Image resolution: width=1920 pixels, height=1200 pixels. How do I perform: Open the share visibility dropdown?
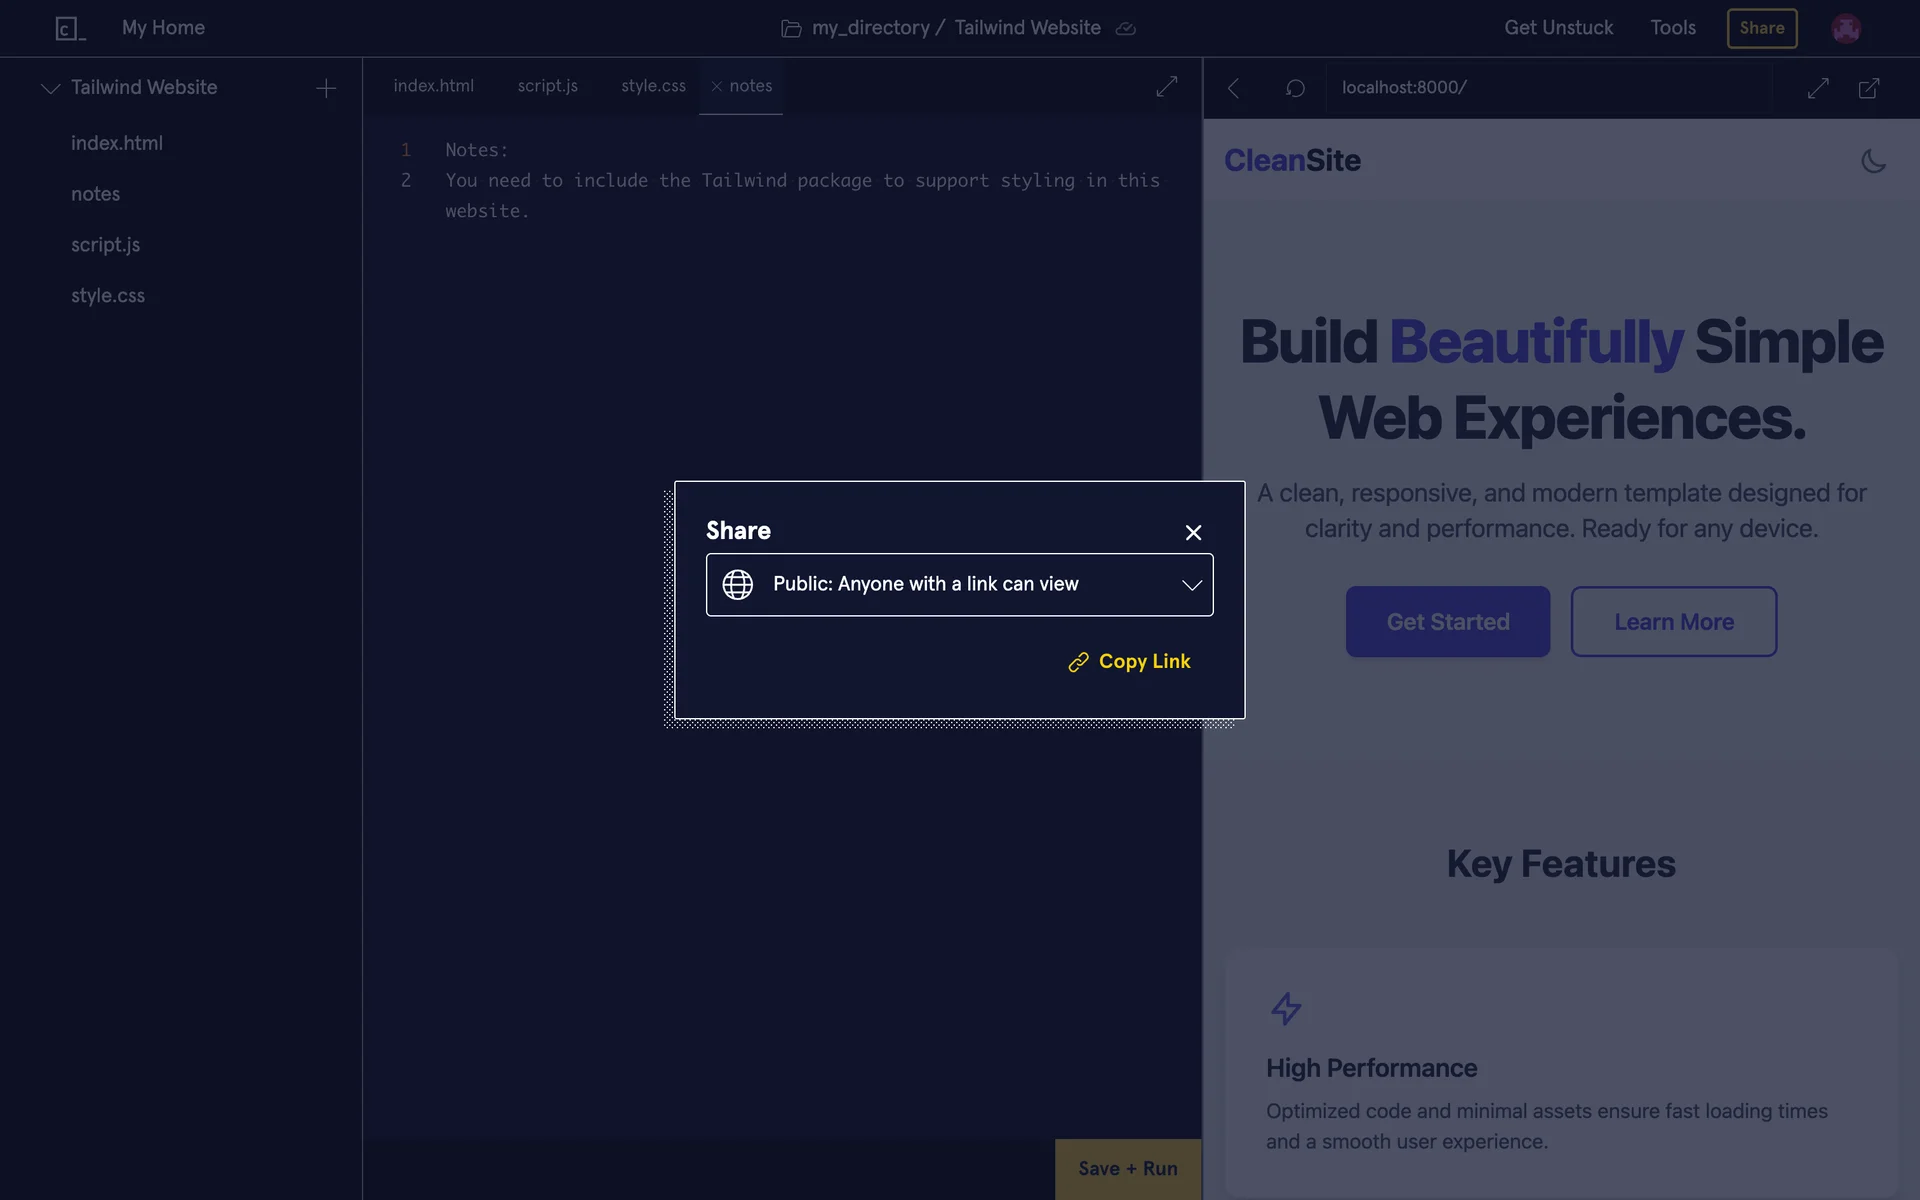[959, 584]
